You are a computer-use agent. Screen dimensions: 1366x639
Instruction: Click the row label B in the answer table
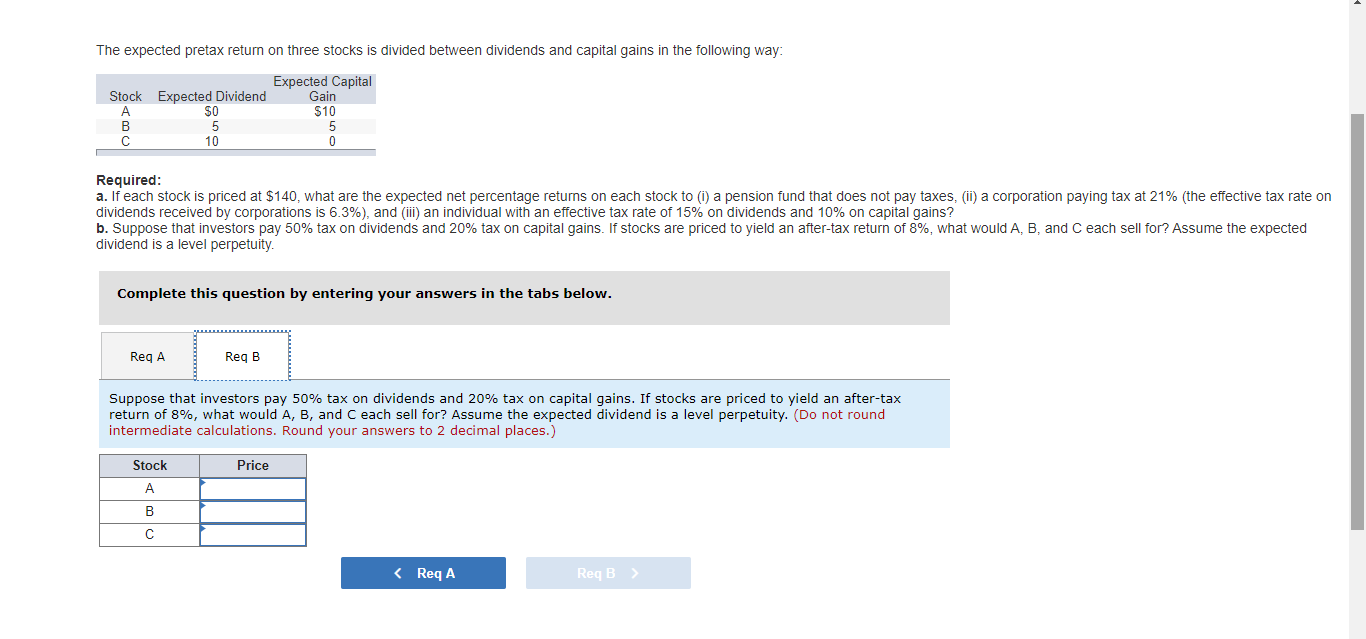coord(149,511)
